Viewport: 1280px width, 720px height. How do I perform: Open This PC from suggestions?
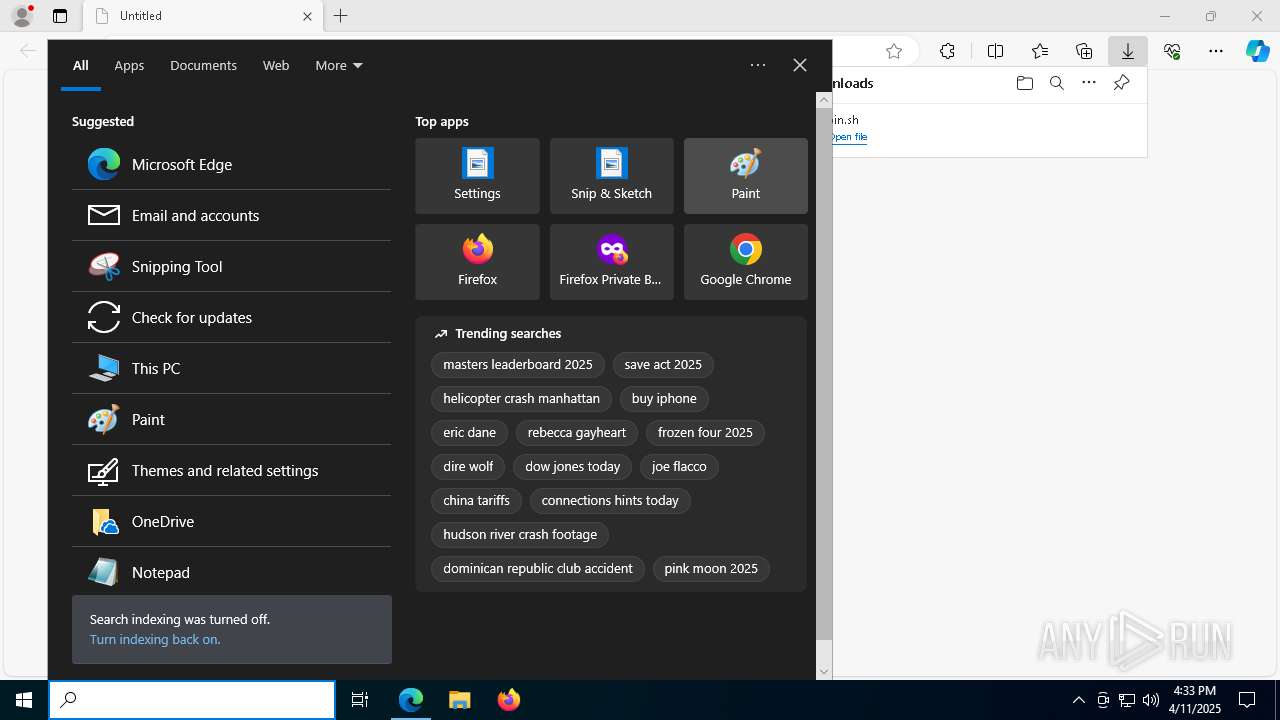[232, 368]
